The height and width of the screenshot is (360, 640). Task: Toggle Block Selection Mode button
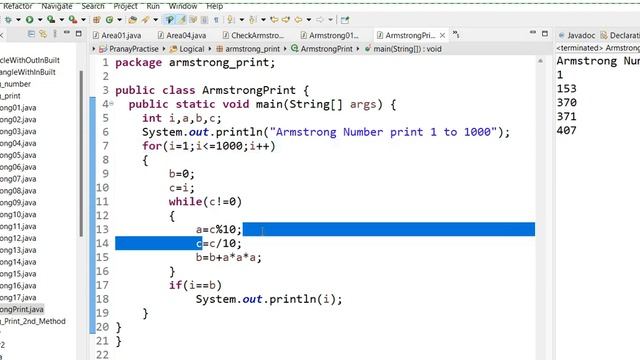coord(204,20)
